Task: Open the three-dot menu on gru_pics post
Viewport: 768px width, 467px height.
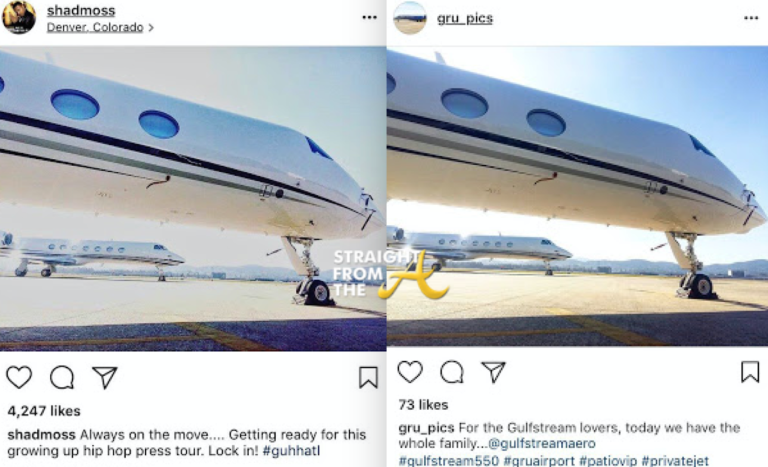Action: coord(751,18)
